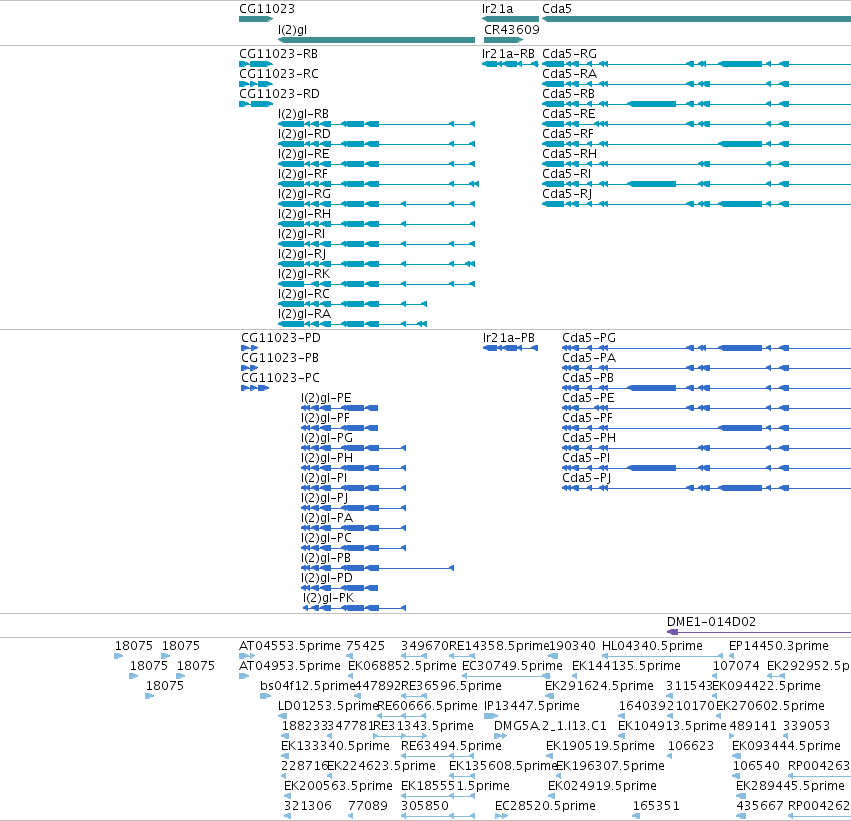Select transcript l(2)gl-RB

pos(376,124)
